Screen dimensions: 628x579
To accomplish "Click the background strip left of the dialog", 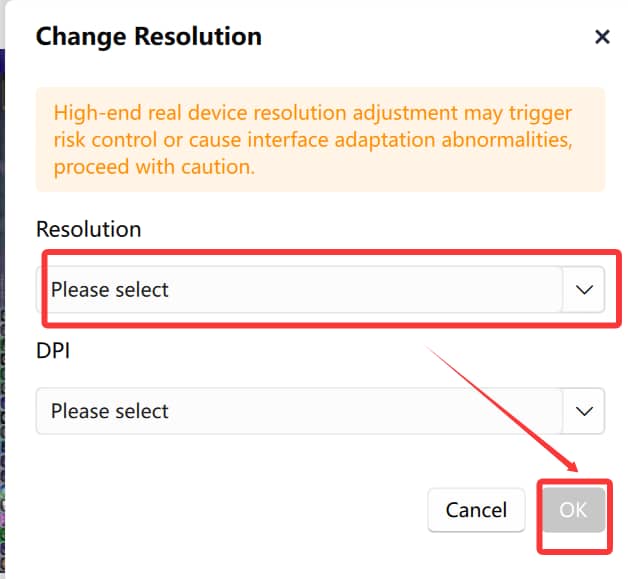I will [3, 300].
